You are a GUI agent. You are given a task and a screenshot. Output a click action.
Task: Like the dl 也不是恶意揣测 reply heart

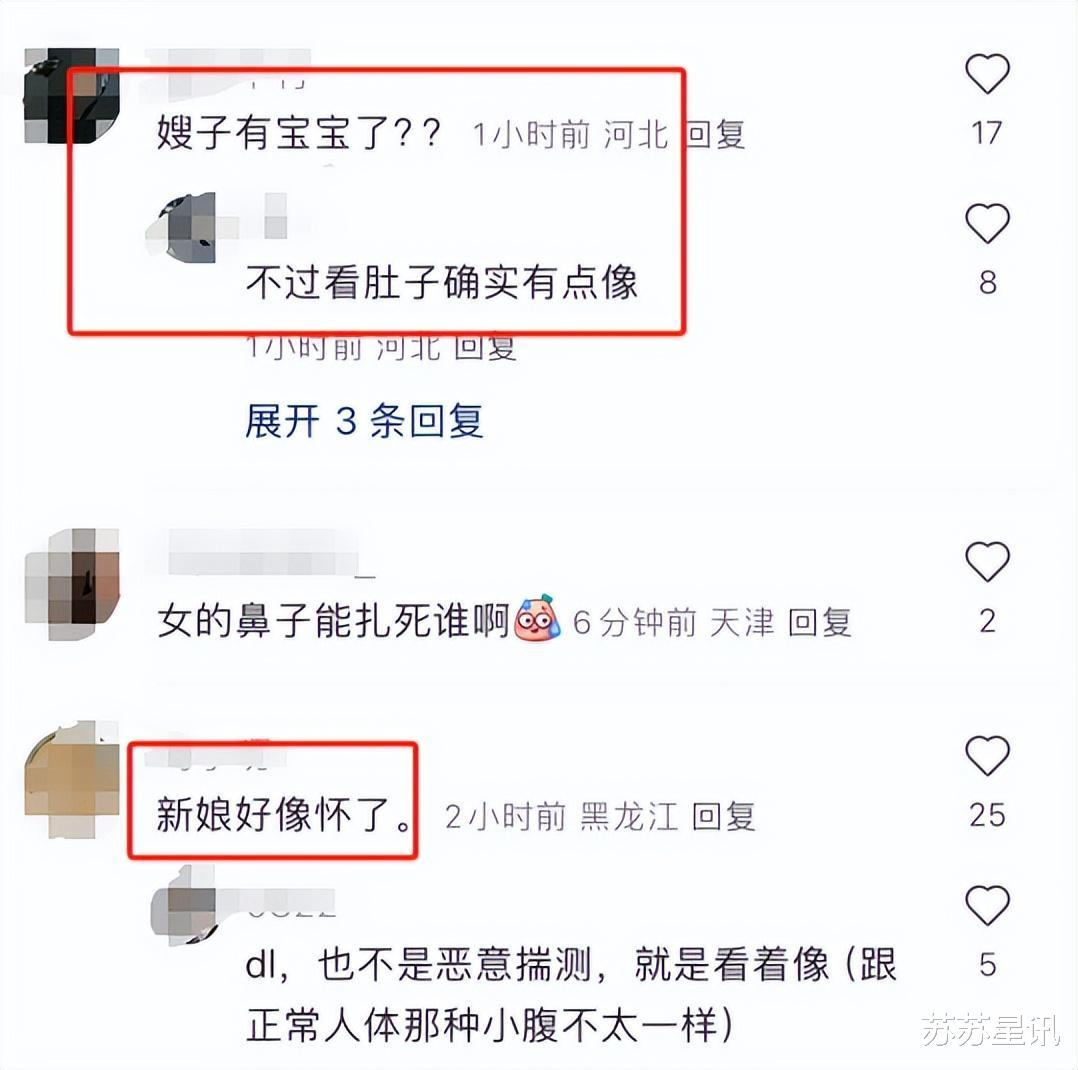(987, 905)
